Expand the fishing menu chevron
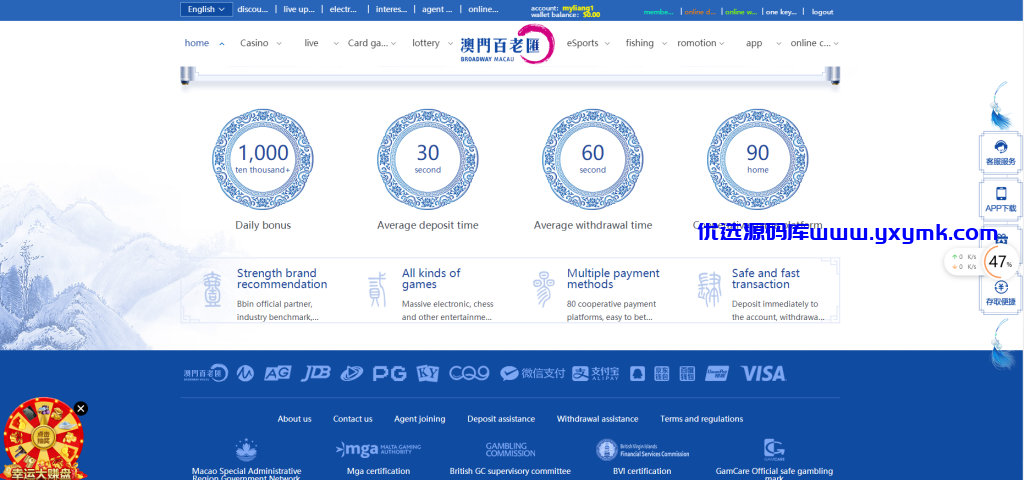Viewport: 1024px width, 480px height. 664,44
